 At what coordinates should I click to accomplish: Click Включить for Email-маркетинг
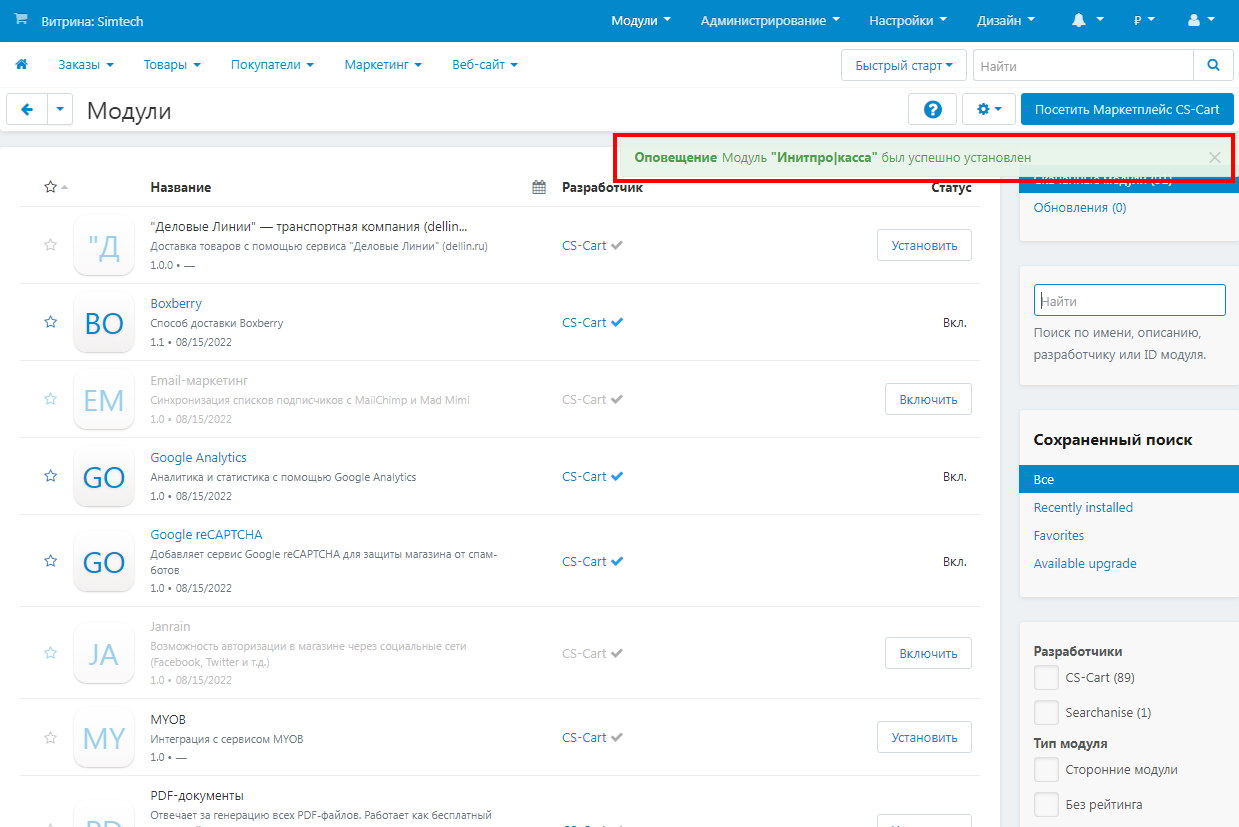pos(928,399)
